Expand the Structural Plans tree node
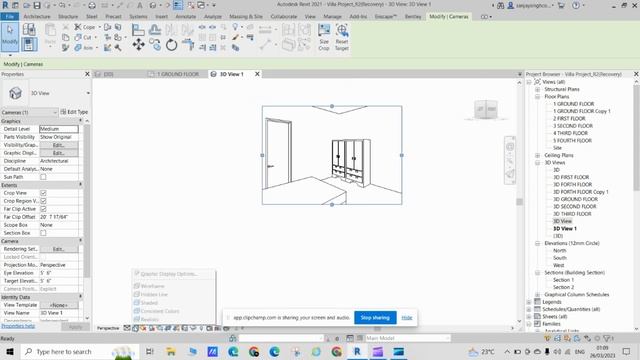Image resolution: width=640 pixels, height=360 pixels. 538,89
